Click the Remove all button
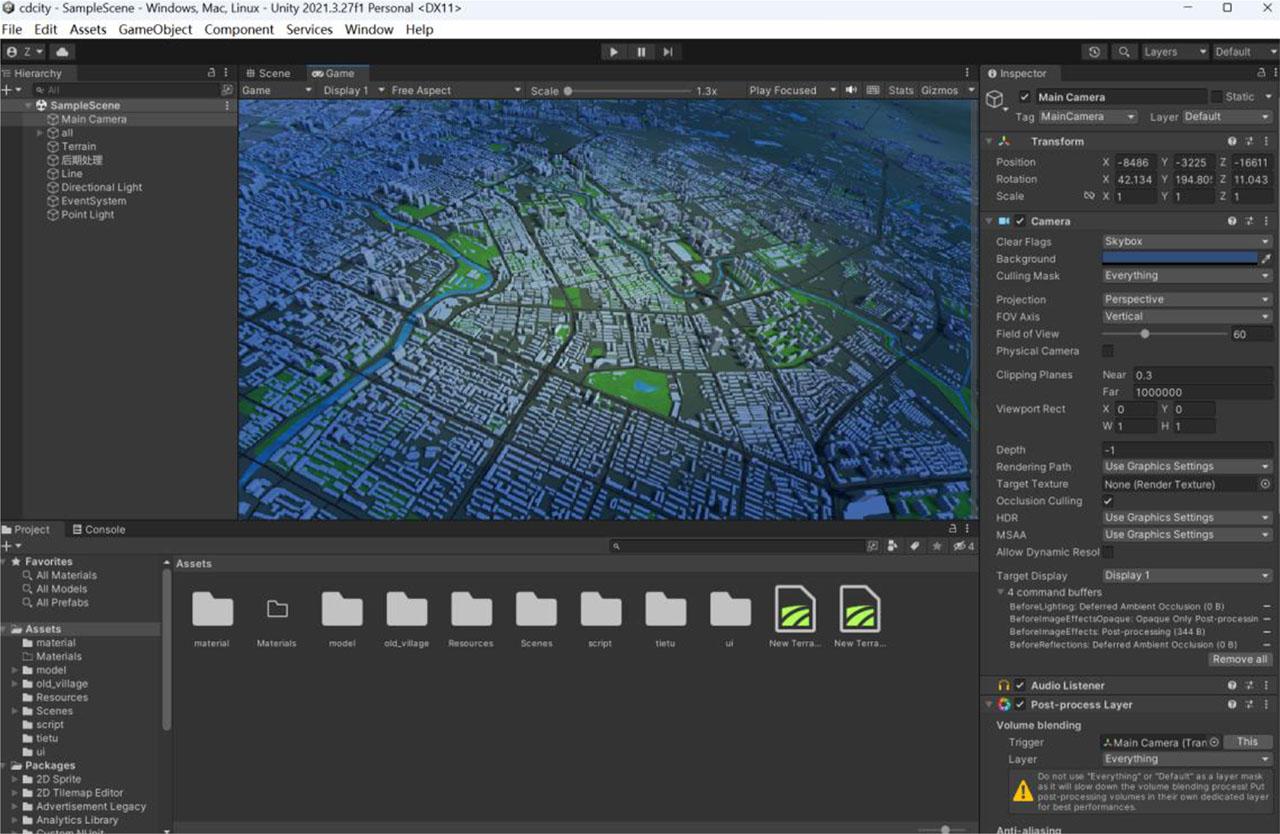This screenshot has height=834, width=1280. 1240,660
